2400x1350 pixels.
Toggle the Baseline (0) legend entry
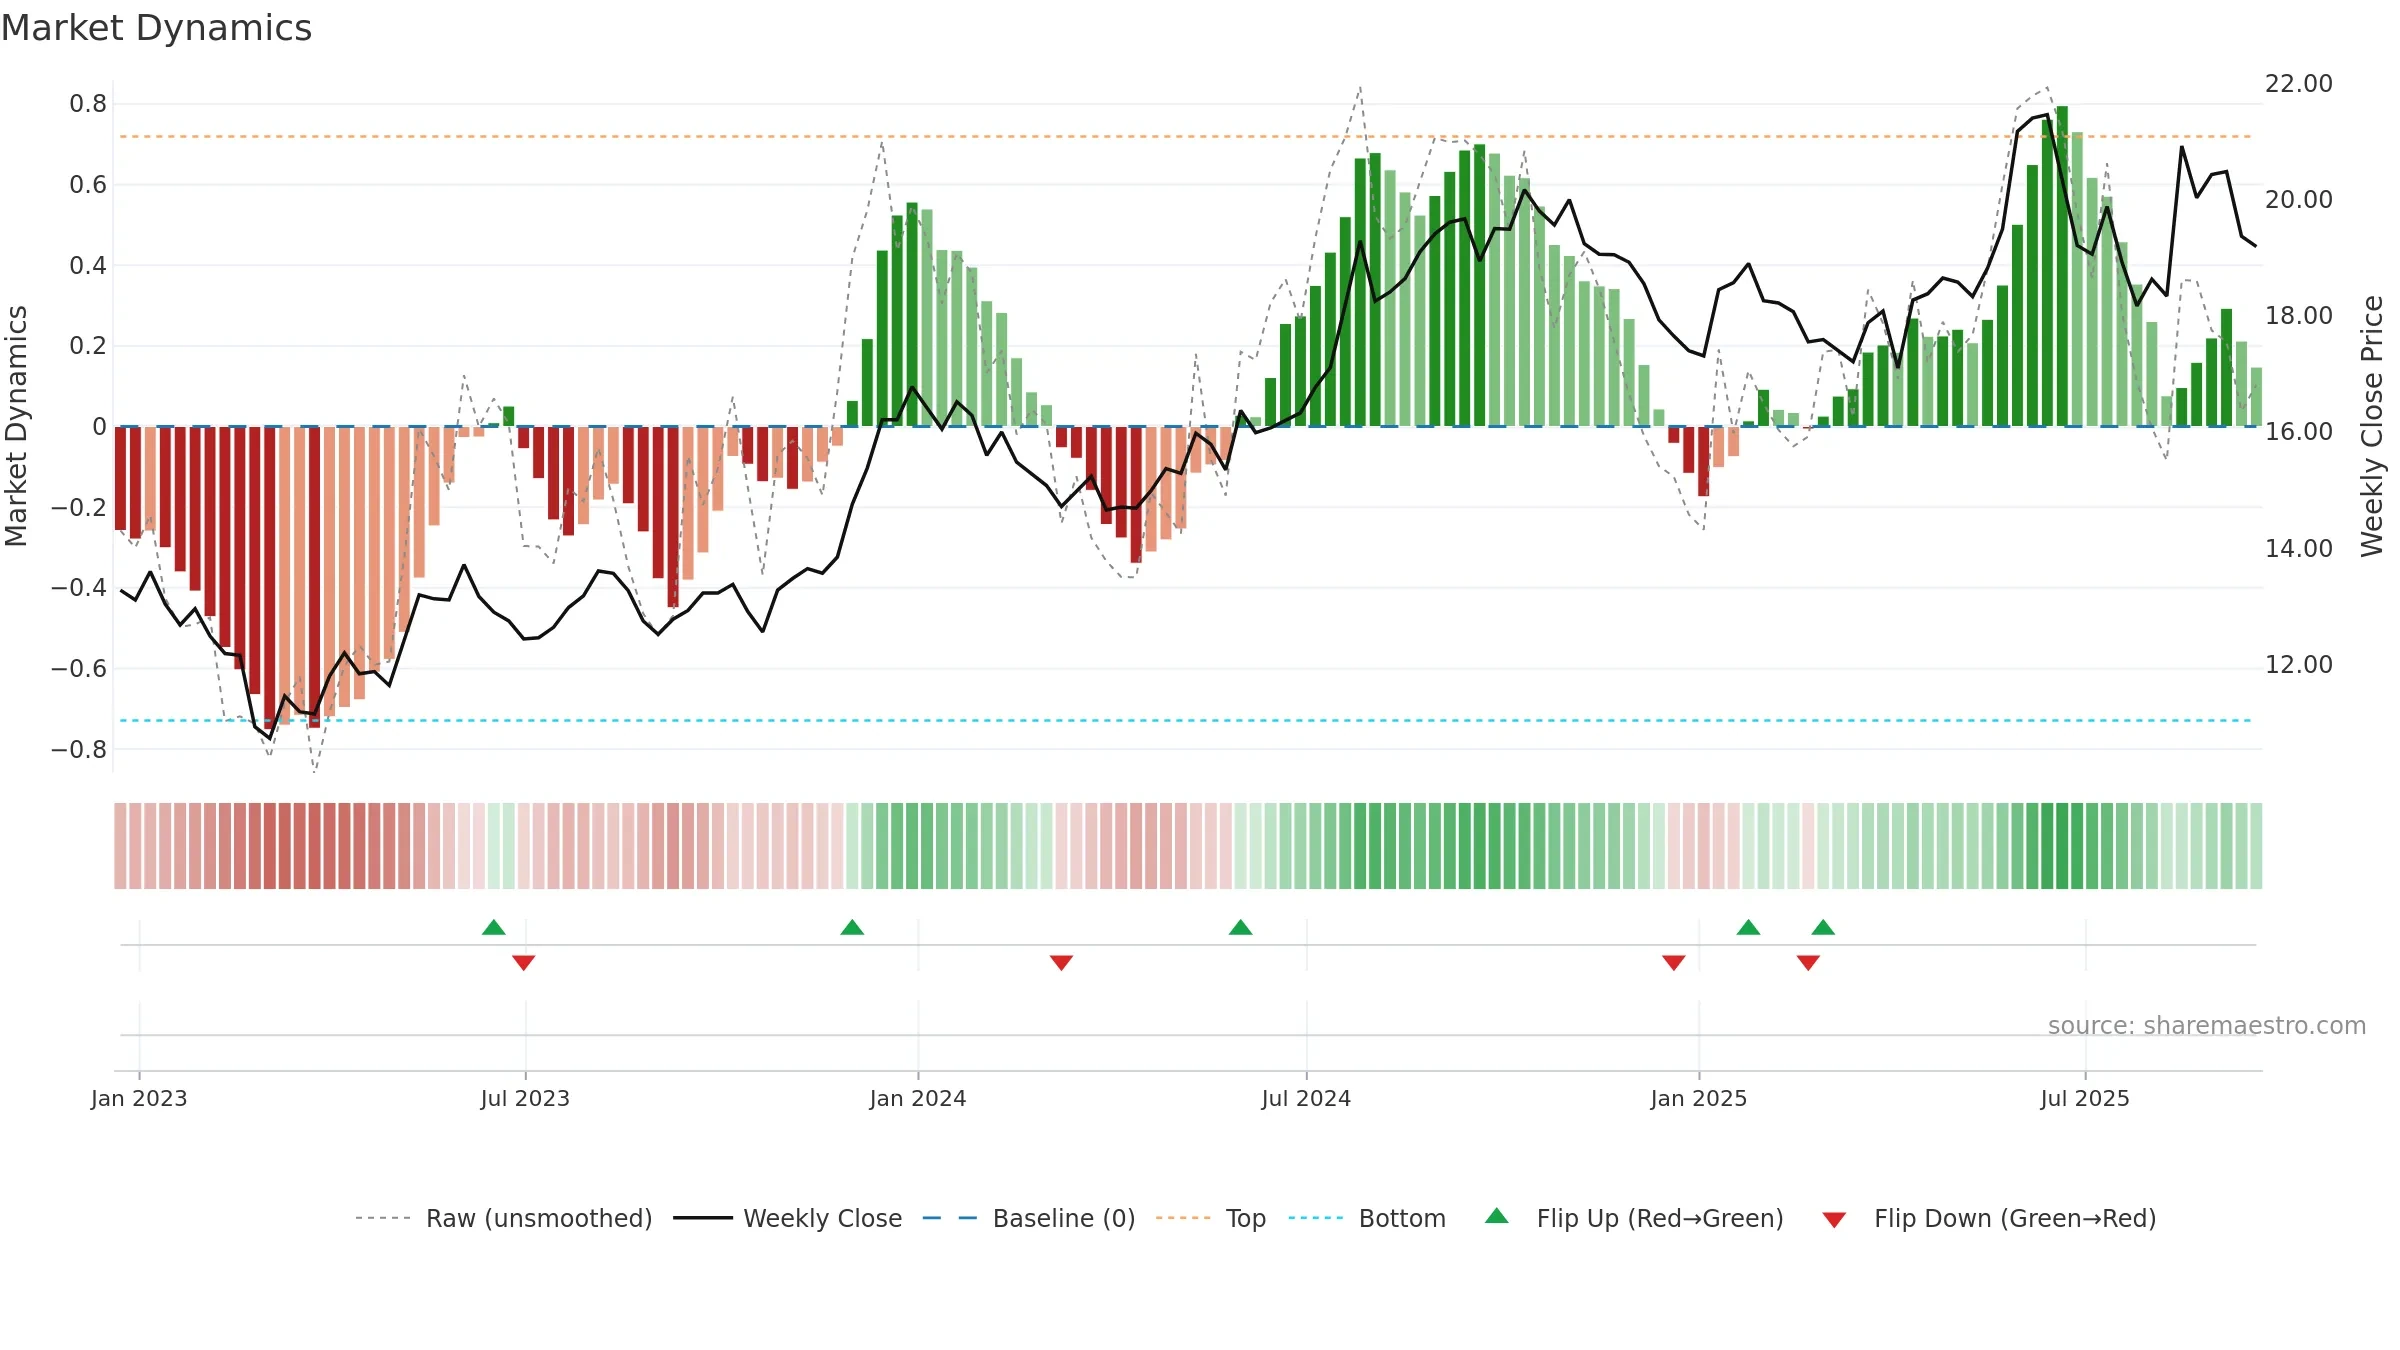1029,1218
